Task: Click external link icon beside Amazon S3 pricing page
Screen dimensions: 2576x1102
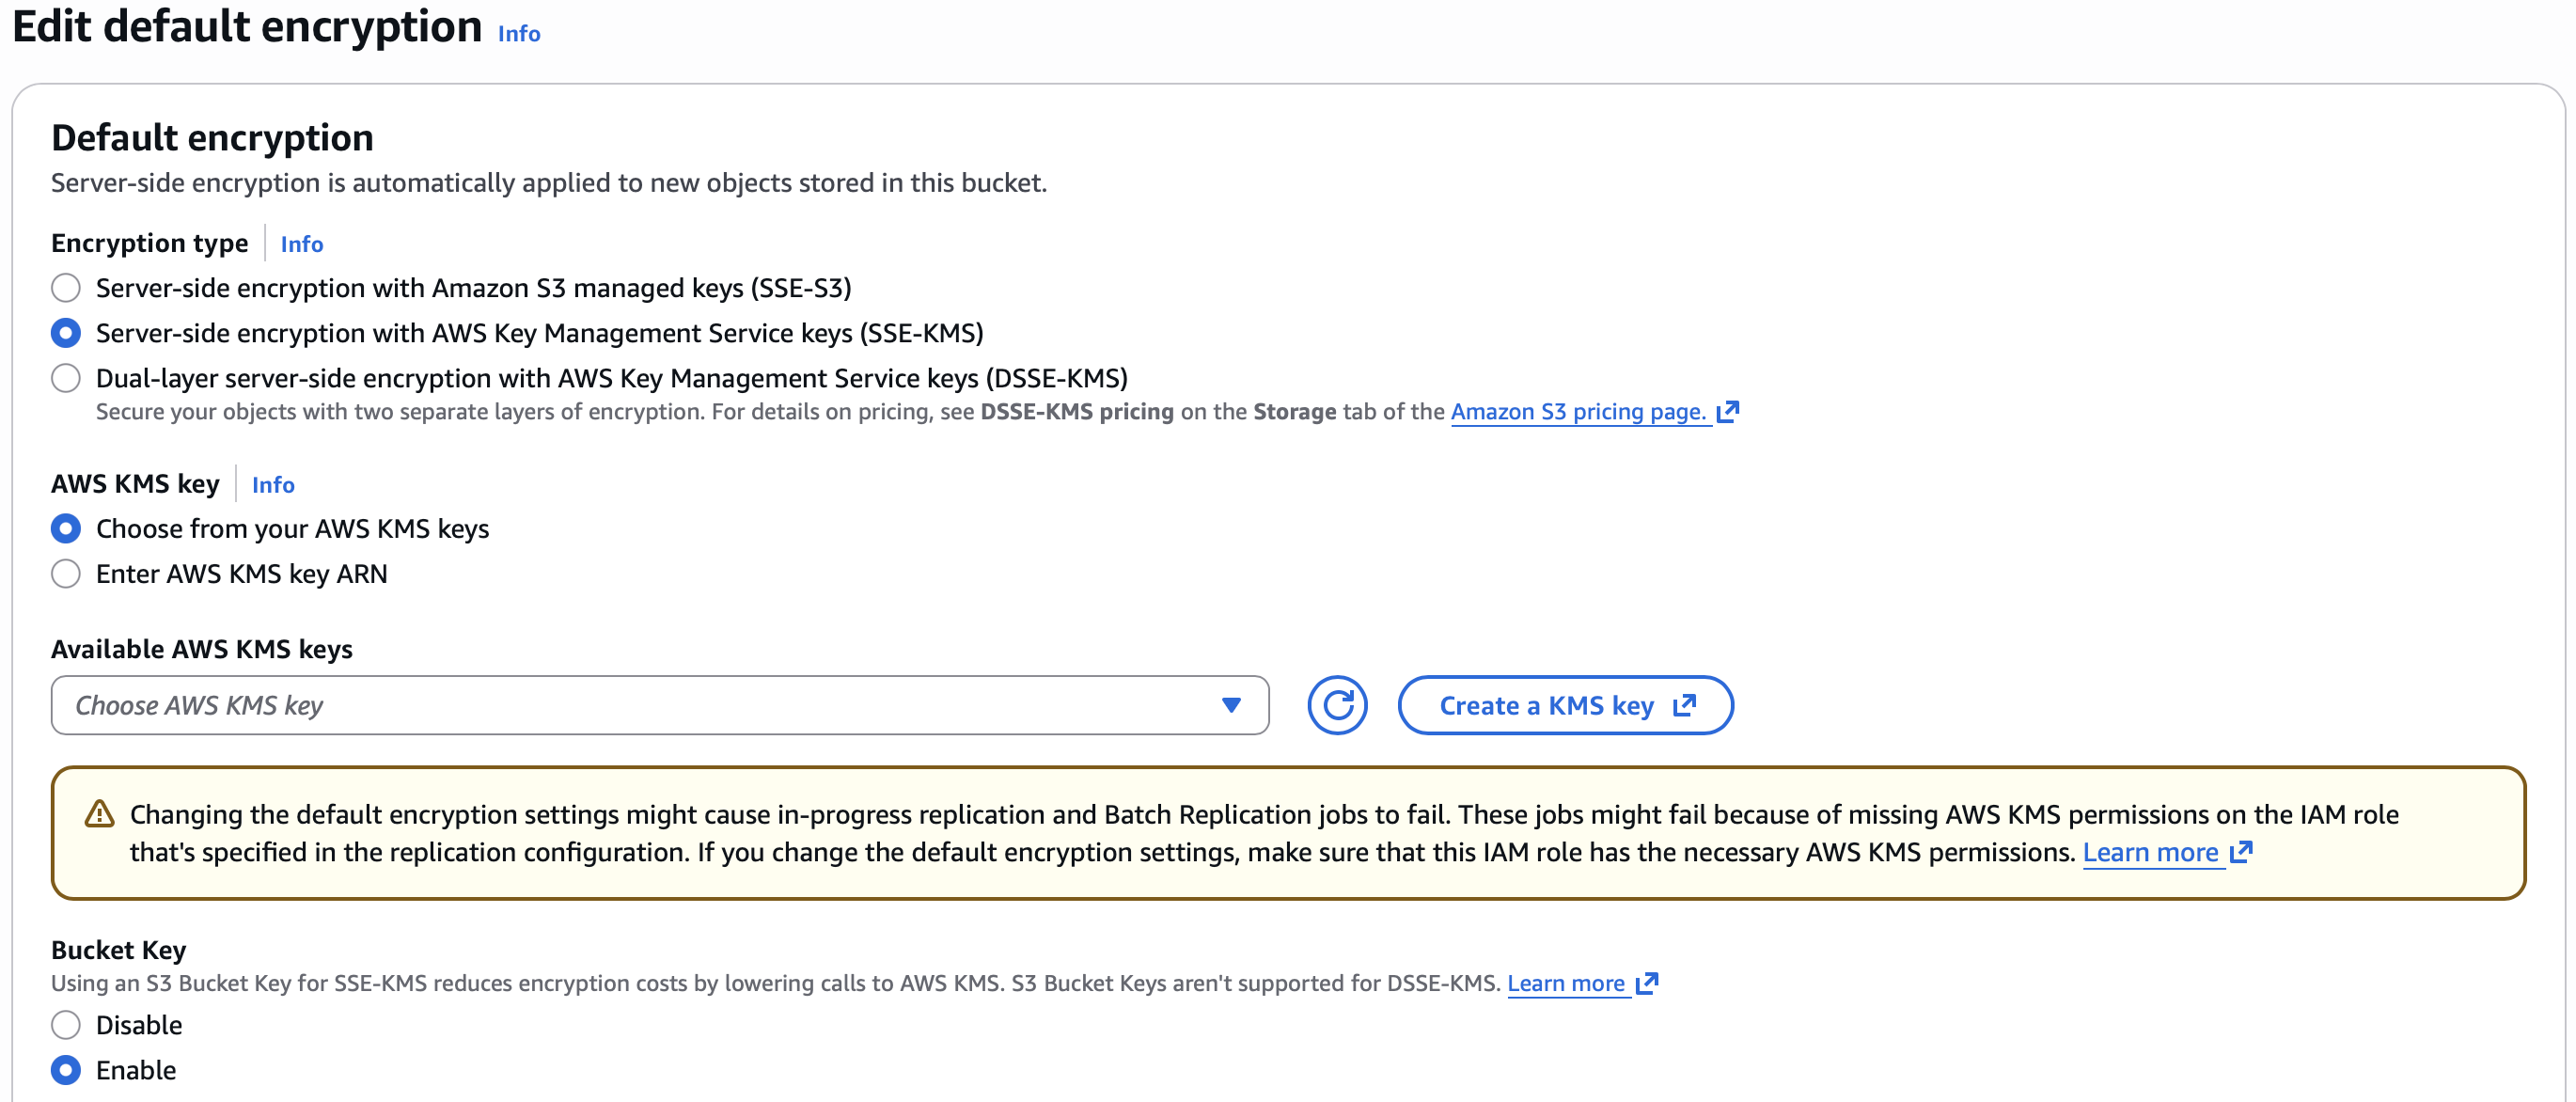Action: click(1728, 412)
